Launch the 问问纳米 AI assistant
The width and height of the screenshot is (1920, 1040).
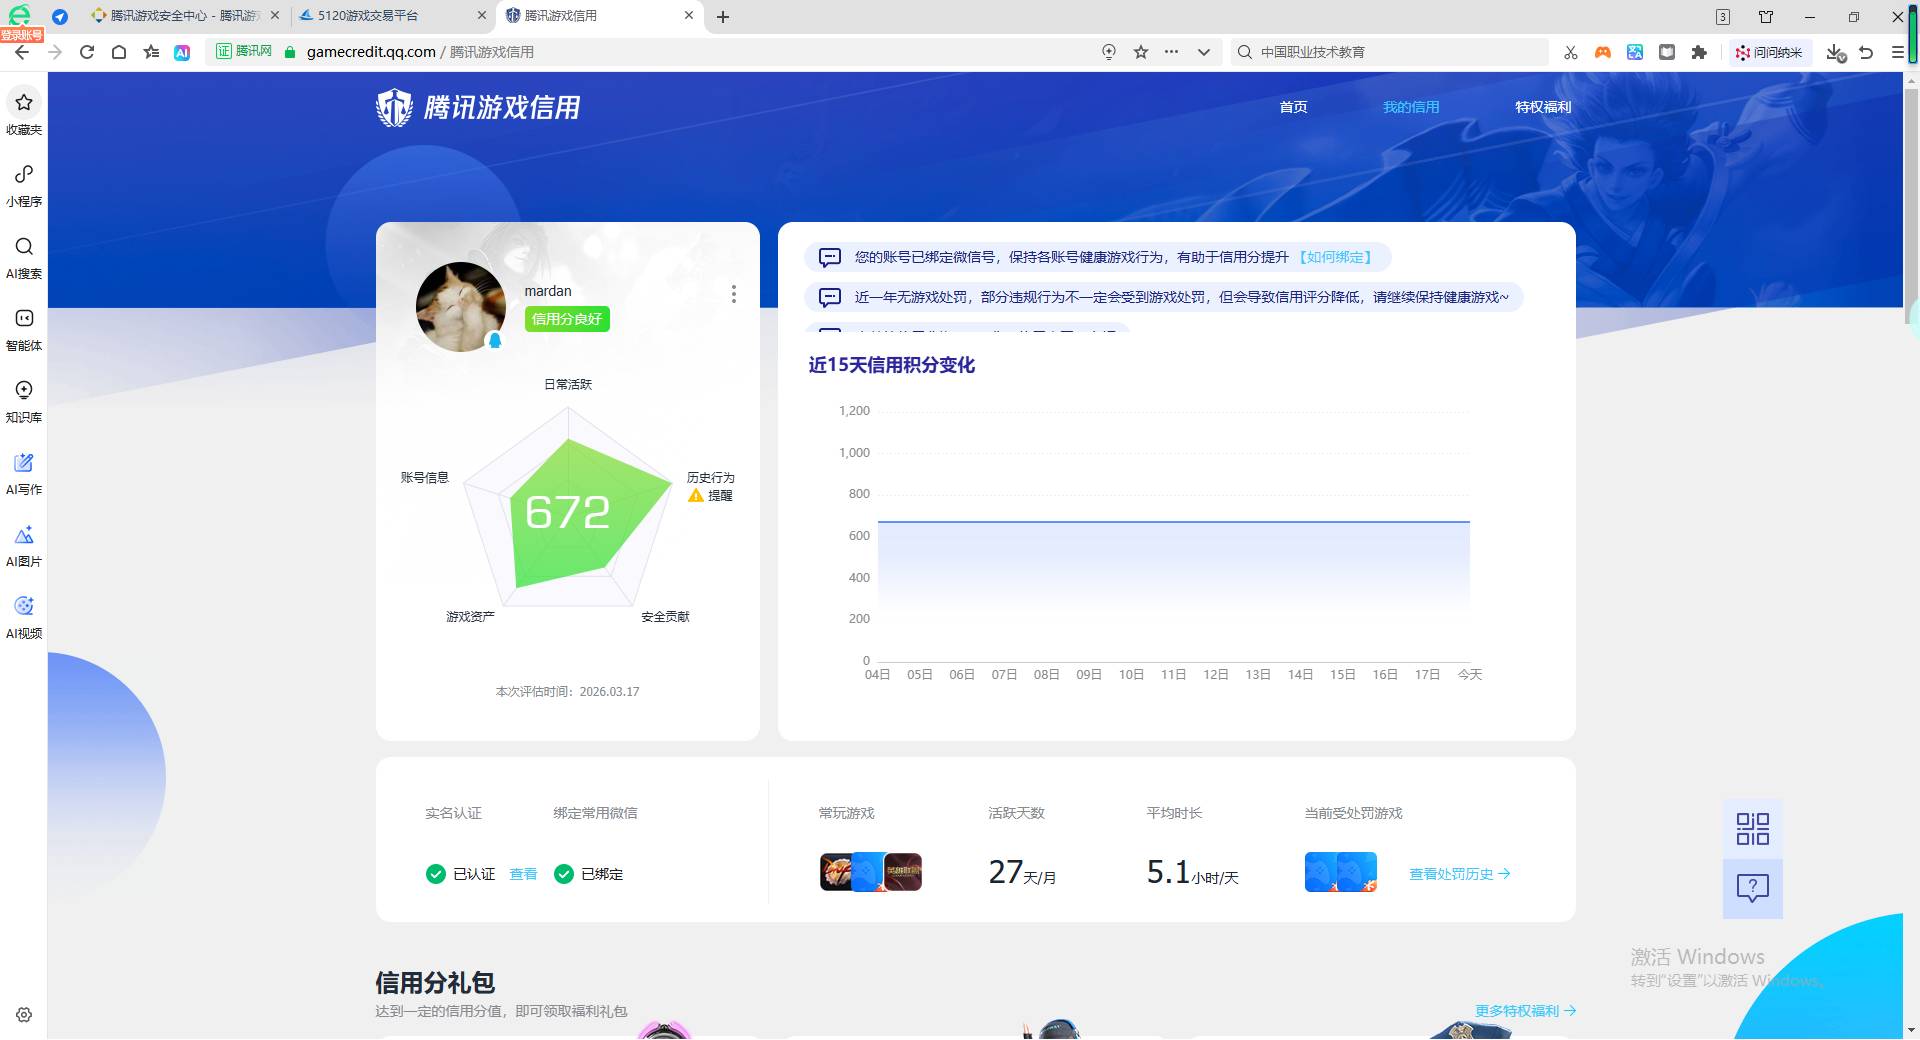[x=1770, y=52]
